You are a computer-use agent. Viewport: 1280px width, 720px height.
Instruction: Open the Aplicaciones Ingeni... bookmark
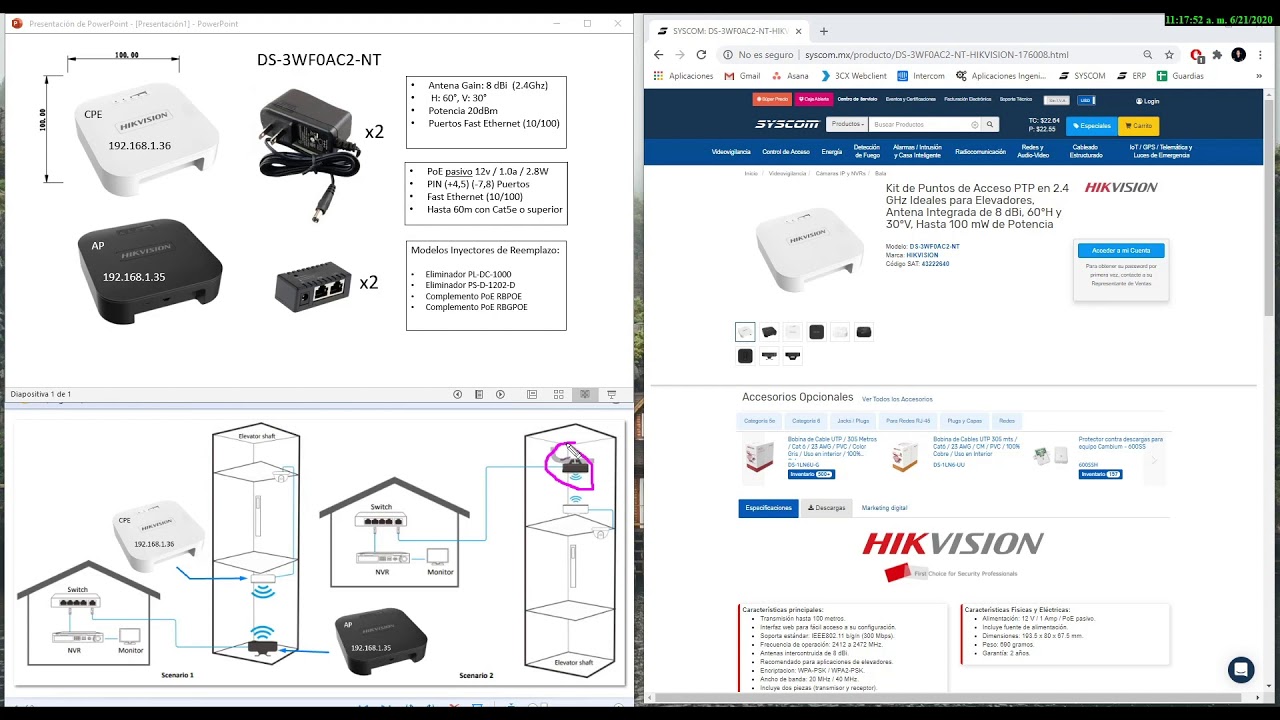point(1001,76)
